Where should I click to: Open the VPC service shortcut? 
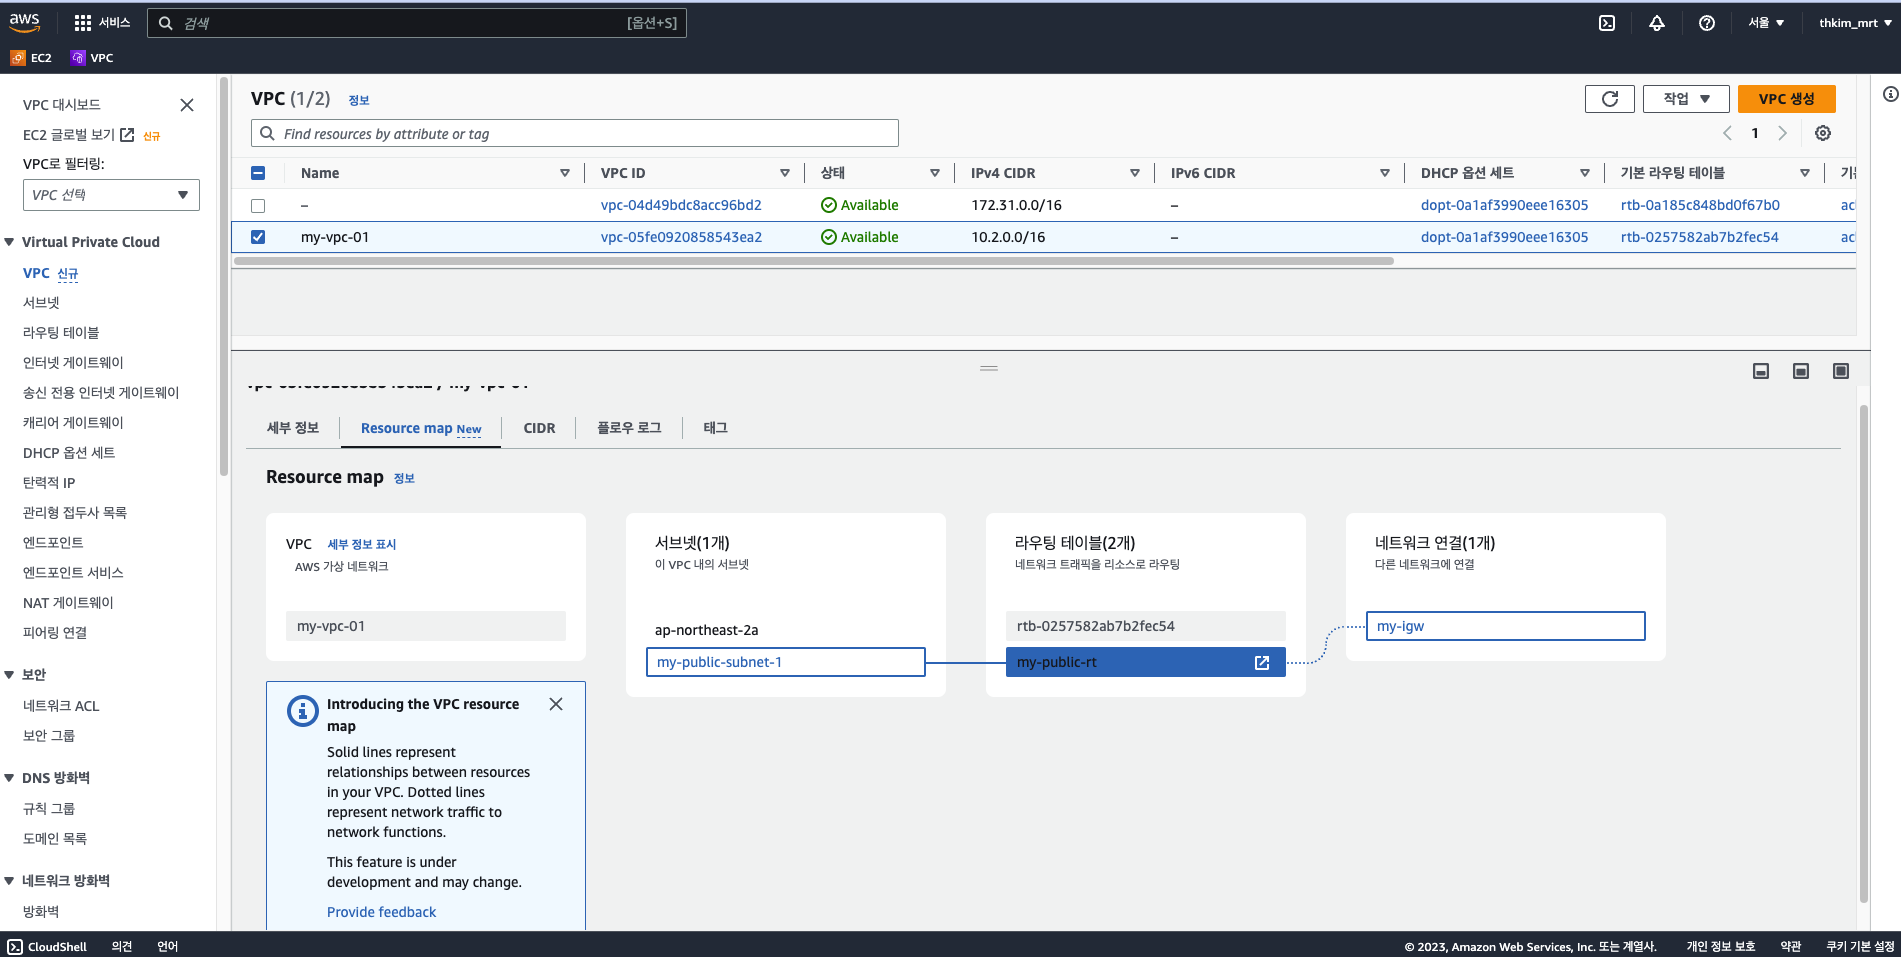click(92, 58)
